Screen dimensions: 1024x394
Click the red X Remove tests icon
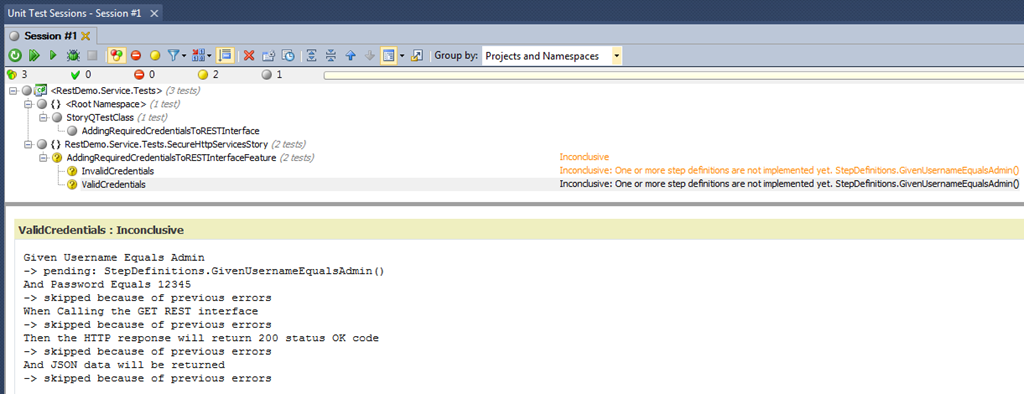point(248,56)
